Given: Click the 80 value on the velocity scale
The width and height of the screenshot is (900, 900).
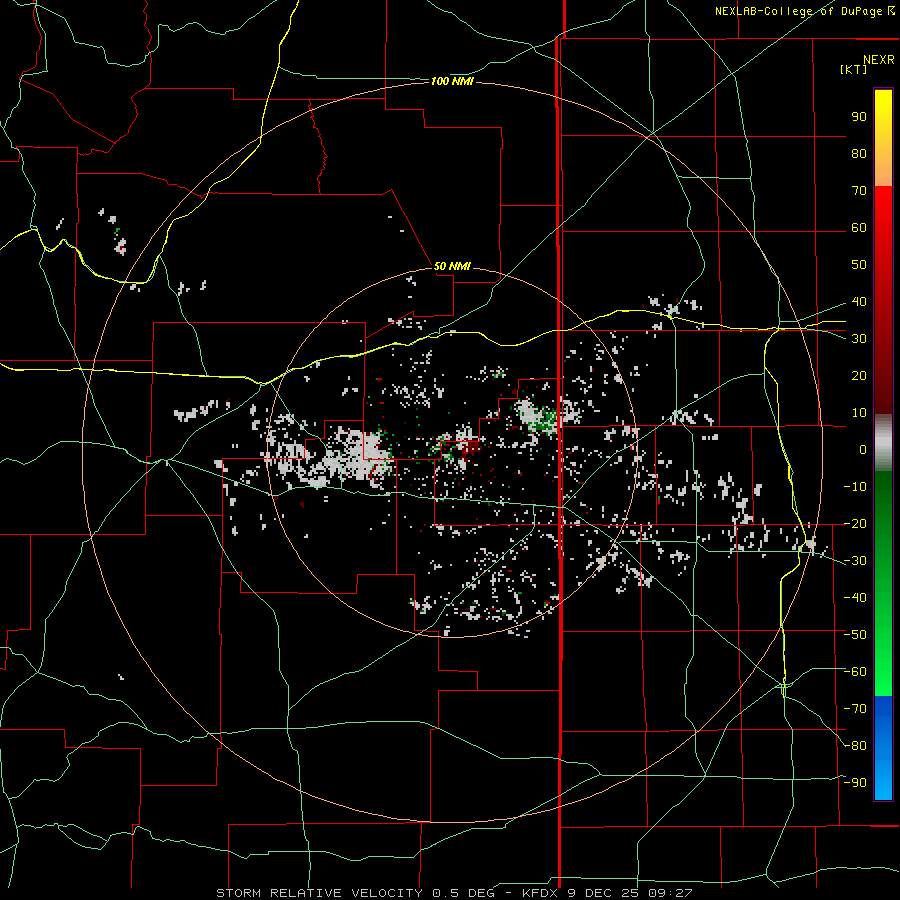Looking at the screenshot, I should click(859, 154).
